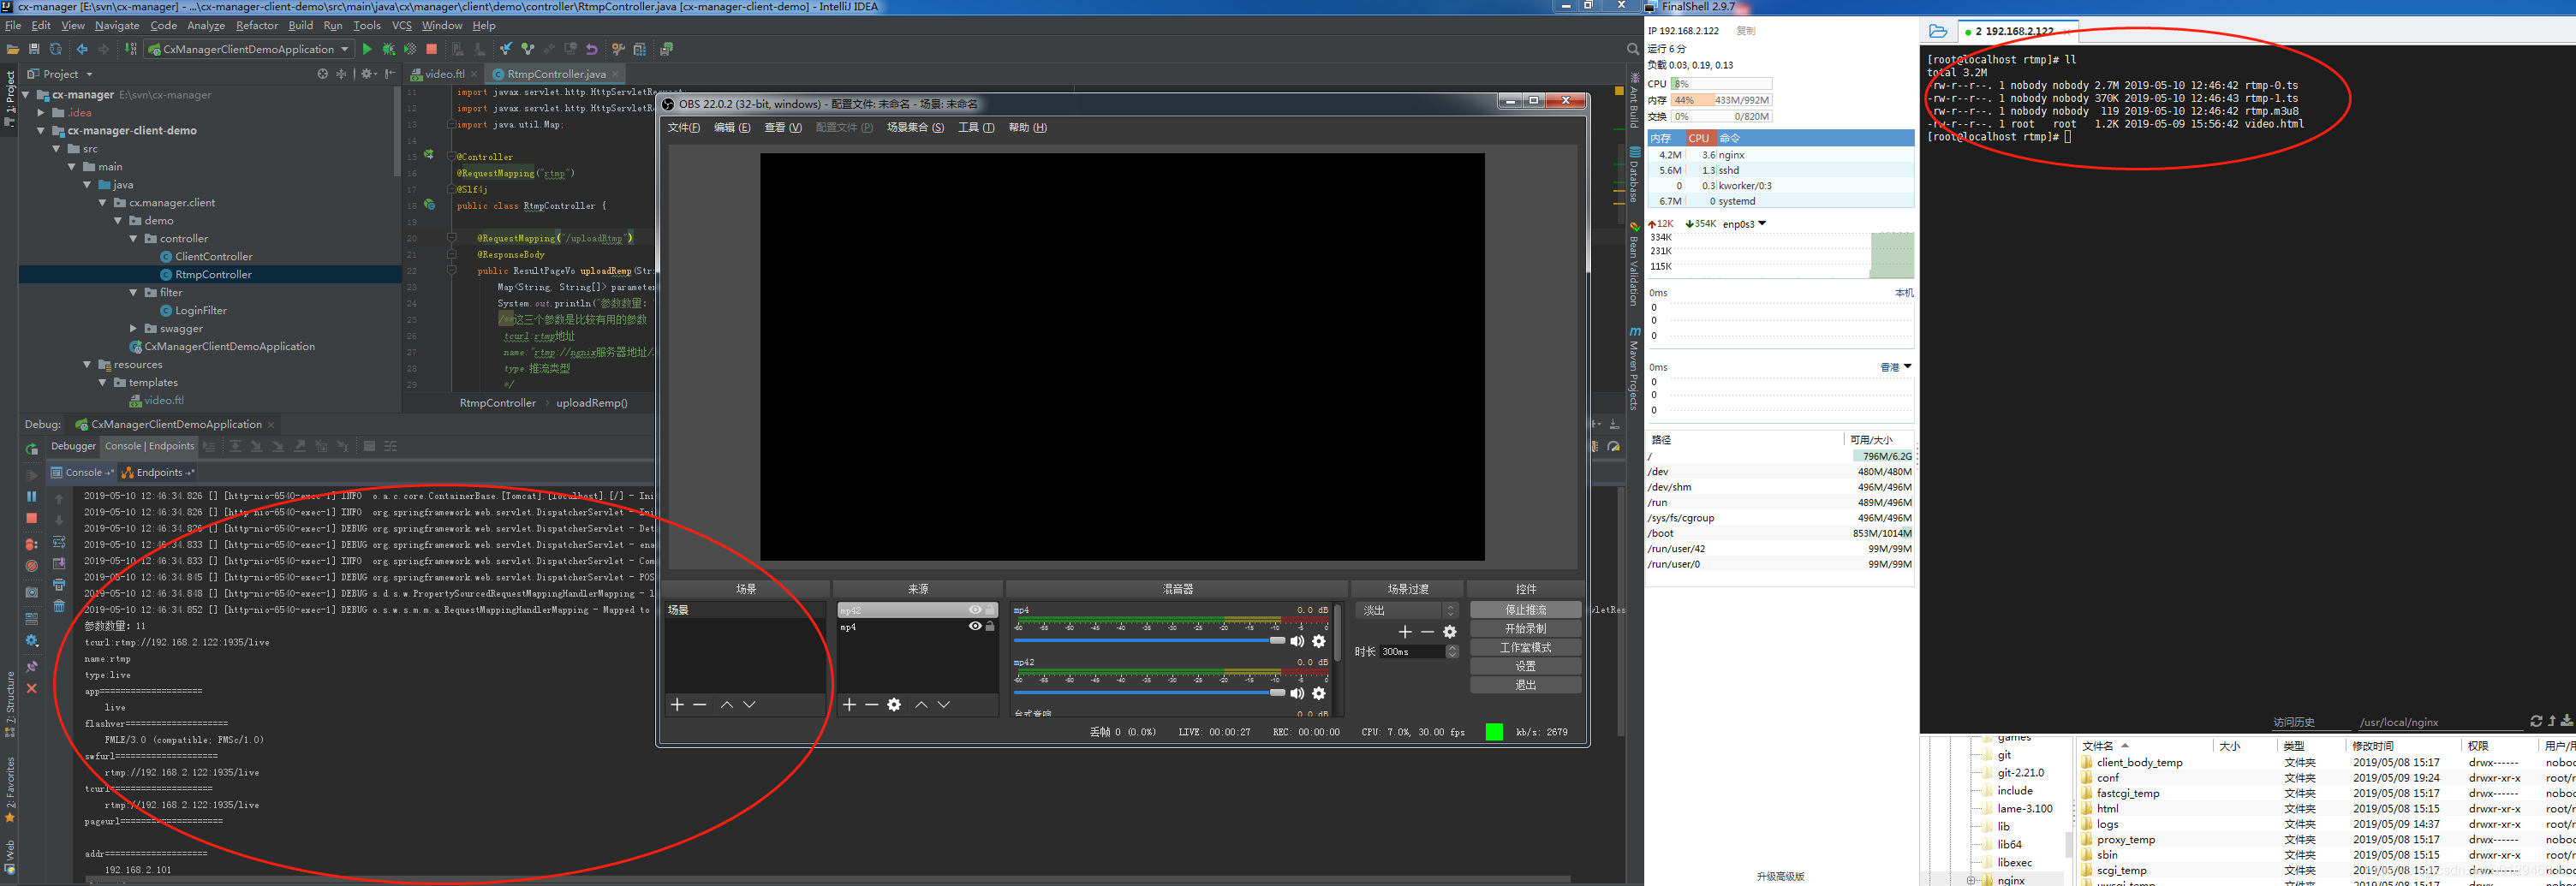The width and height of the screenshot is (2576, 886).
Task: Expand the swagger package node
Action: (133, 329)
